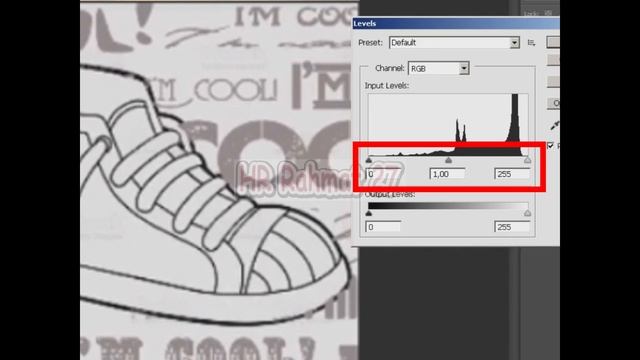Image resolution: width=640 pixels, height=360 pixels.
Task: Open the Preset options menu icon
Action: coord(531,43)
